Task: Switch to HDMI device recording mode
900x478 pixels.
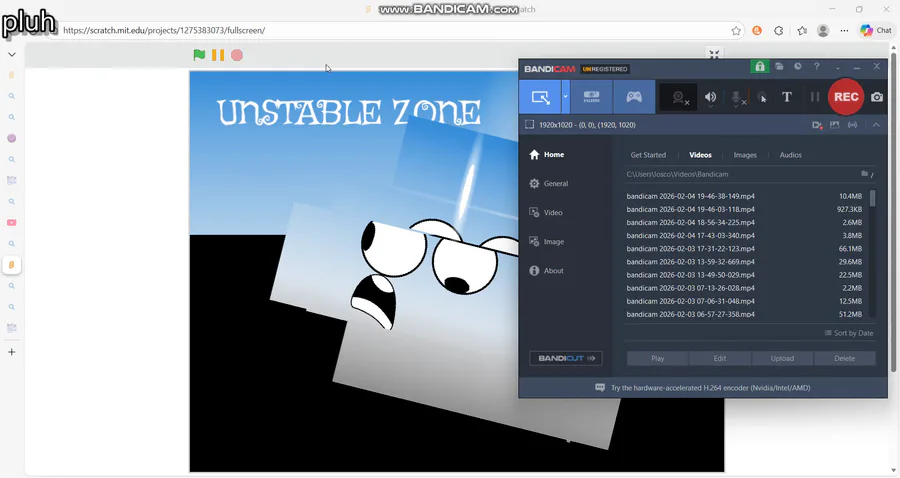Action: pyautogui.click(x=591, y=97)
